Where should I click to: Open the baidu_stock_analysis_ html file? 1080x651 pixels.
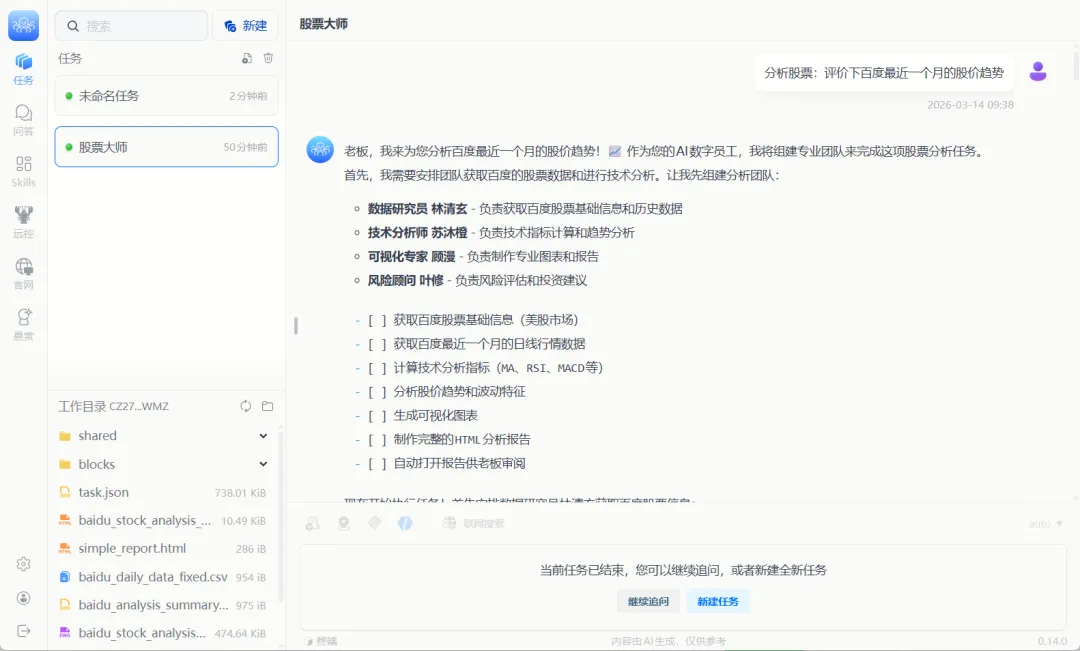(165, 521)
